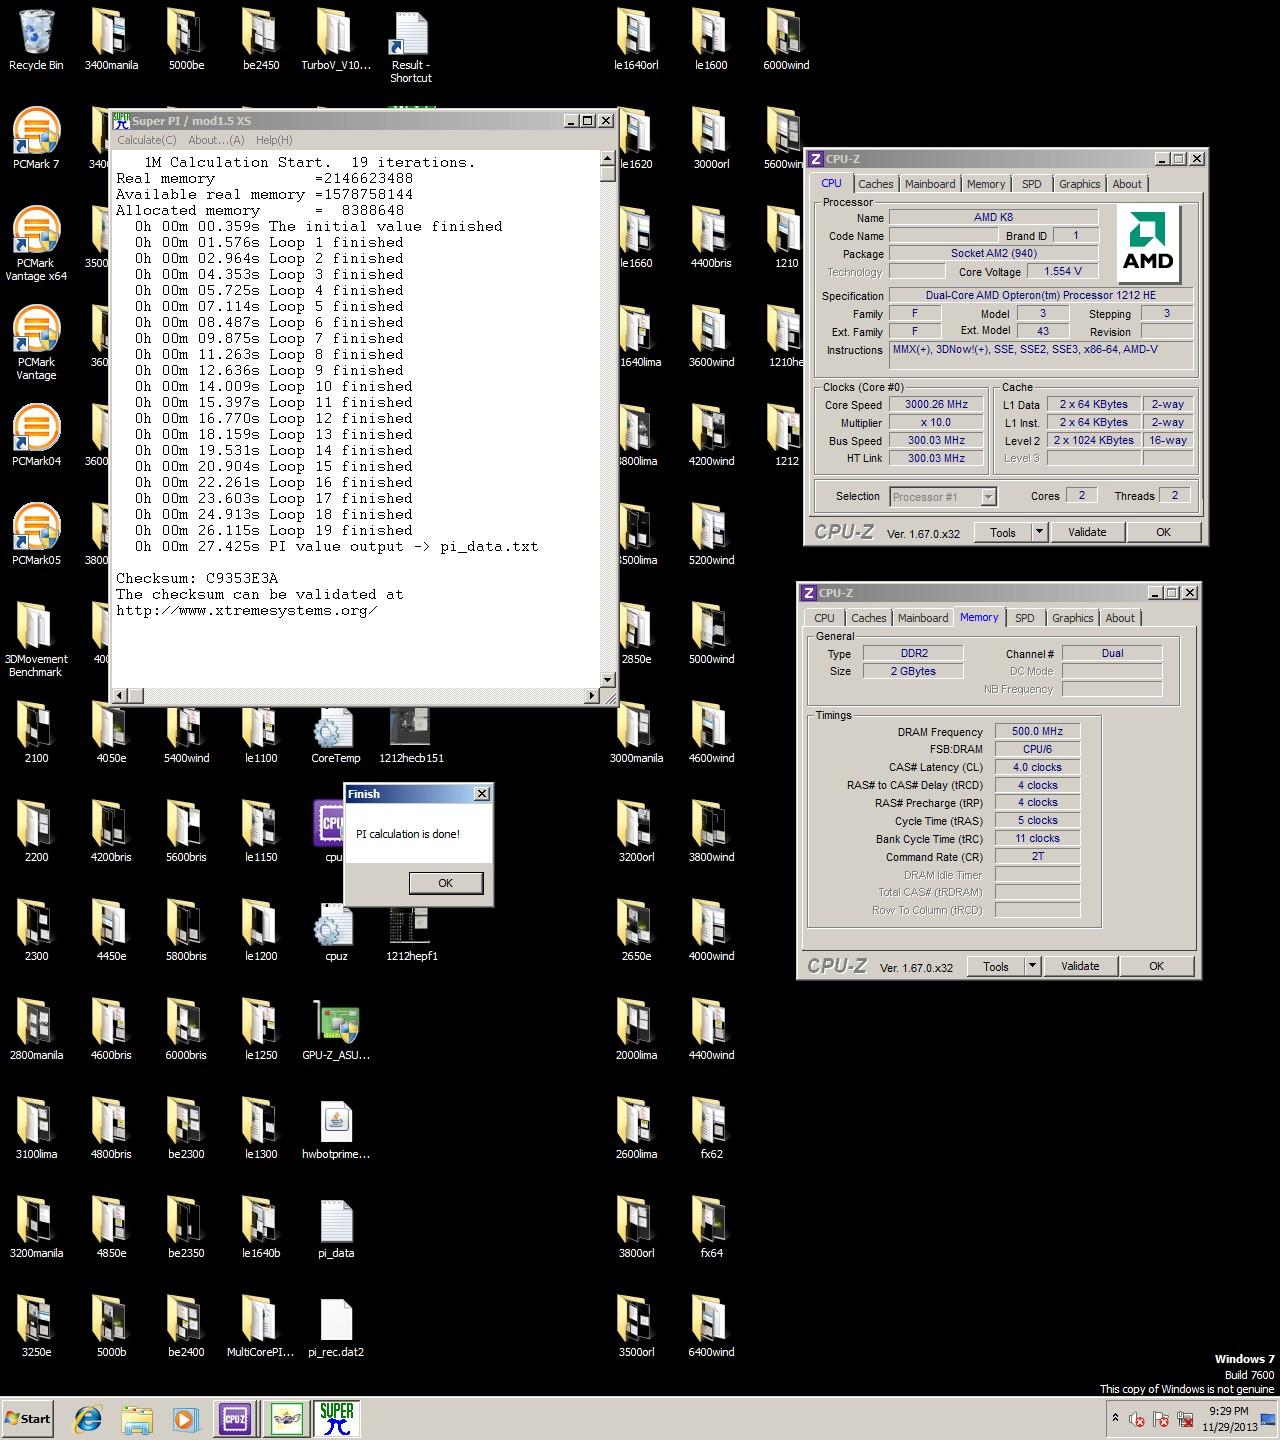Screen dimensions: 1280x1440
Task: Open the TurboV_V10 folder
Action: 336,40
